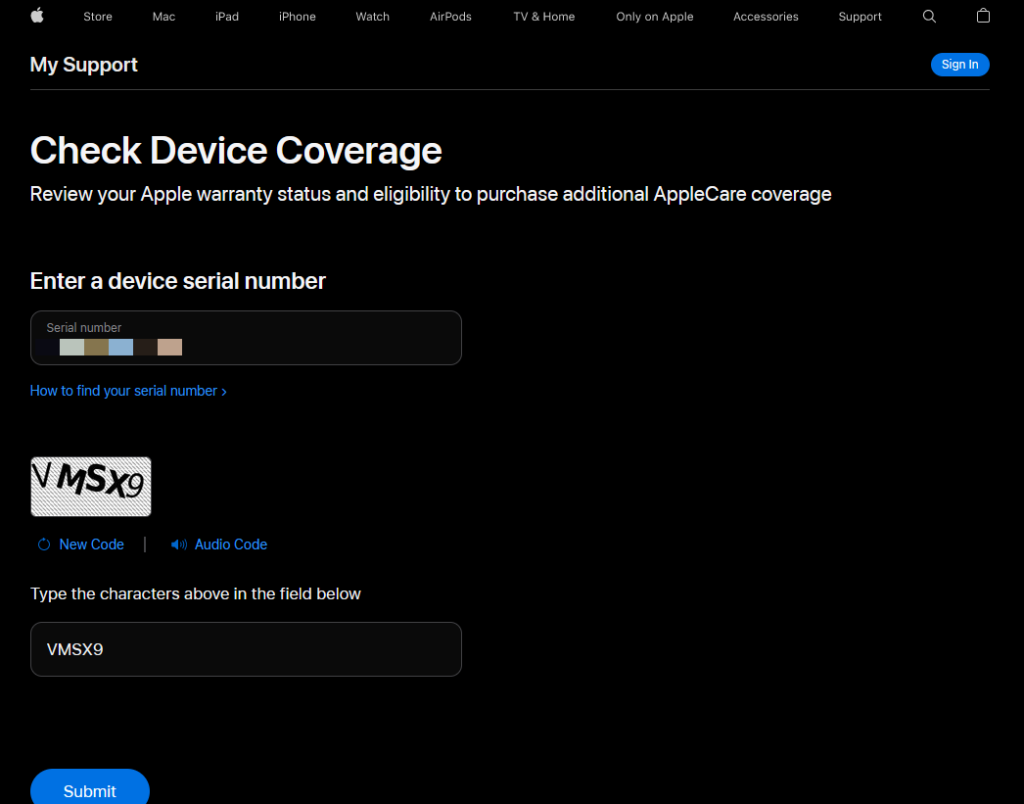This screenshot has width=1024, height=804.
Task: Request a New Code
Action: pyautogui.click(x=91, y=544)
